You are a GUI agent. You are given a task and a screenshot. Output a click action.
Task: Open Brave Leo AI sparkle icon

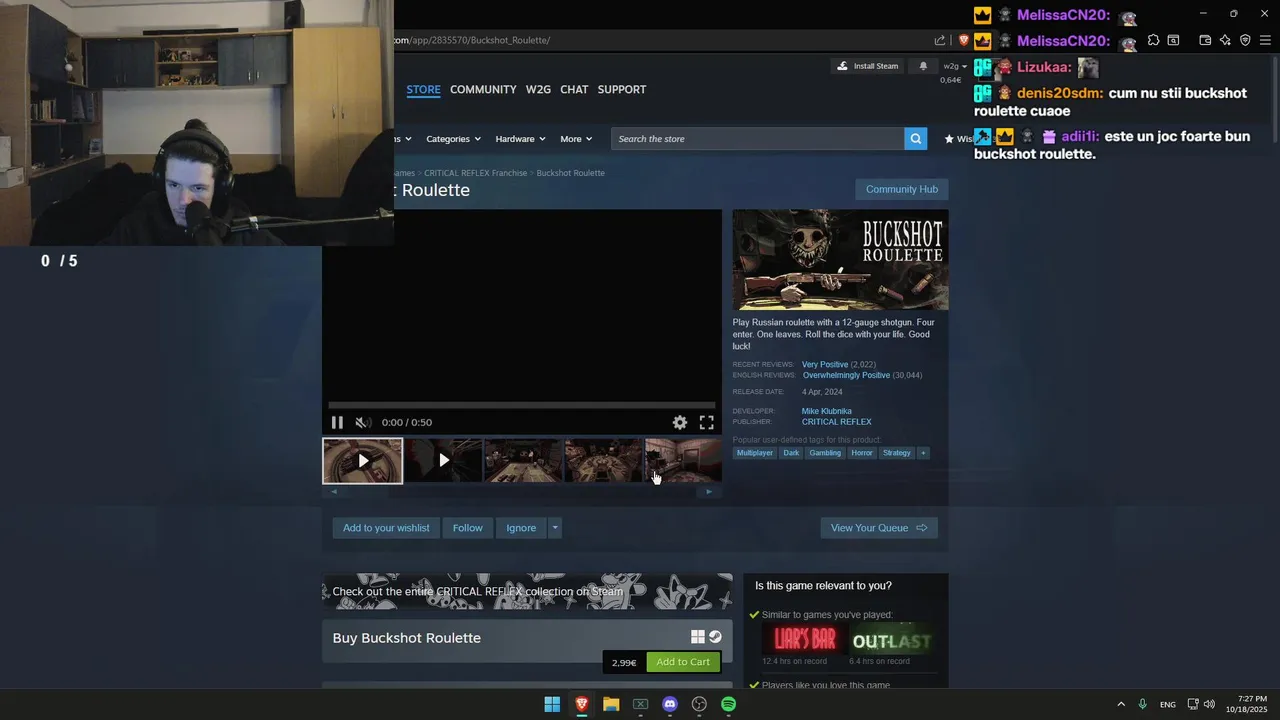tap(1225, 40)
